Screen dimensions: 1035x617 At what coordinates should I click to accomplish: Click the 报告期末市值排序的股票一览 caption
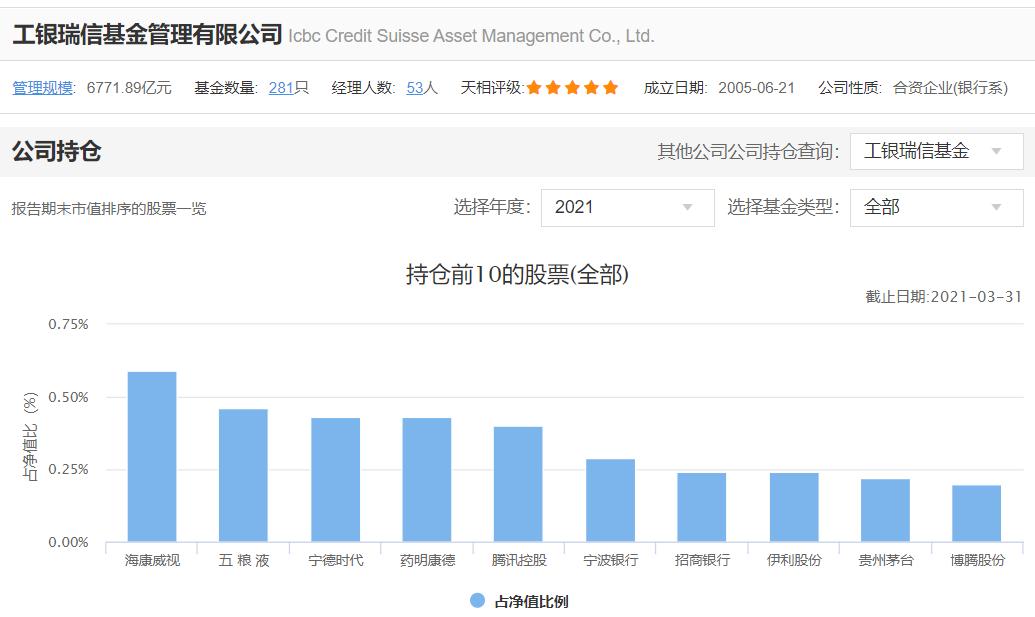click(x=109, y=209)
